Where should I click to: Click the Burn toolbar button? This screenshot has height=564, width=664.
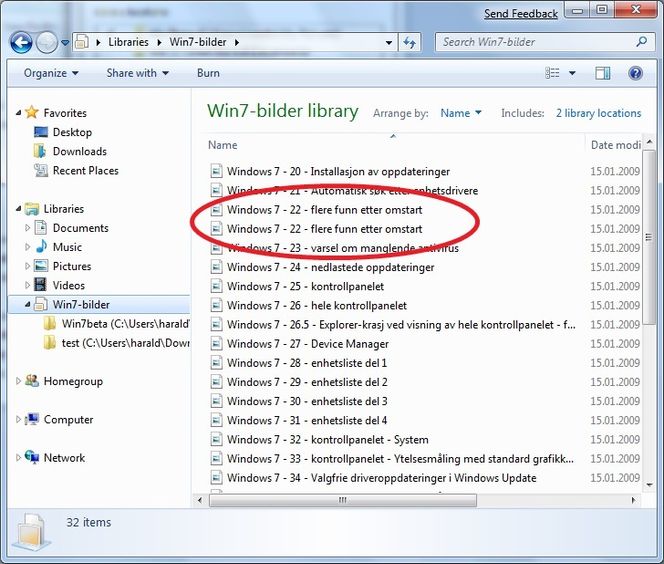[208, 73]
